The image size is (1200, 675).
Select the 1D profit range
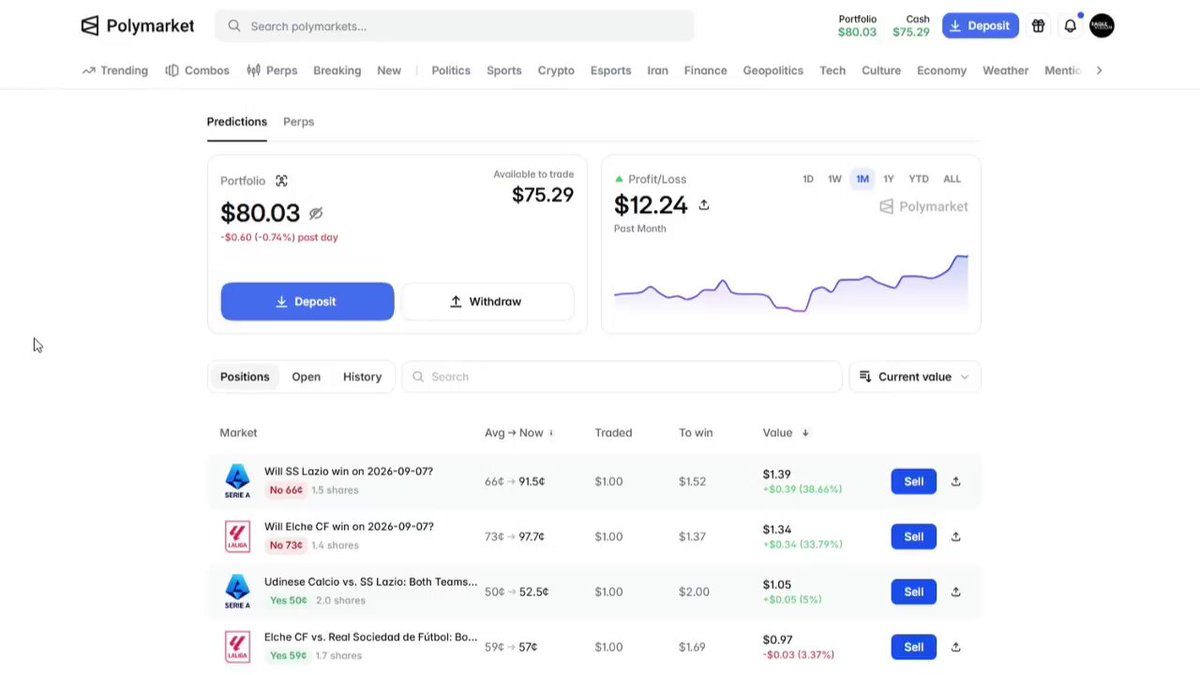(x=808, y=179)
